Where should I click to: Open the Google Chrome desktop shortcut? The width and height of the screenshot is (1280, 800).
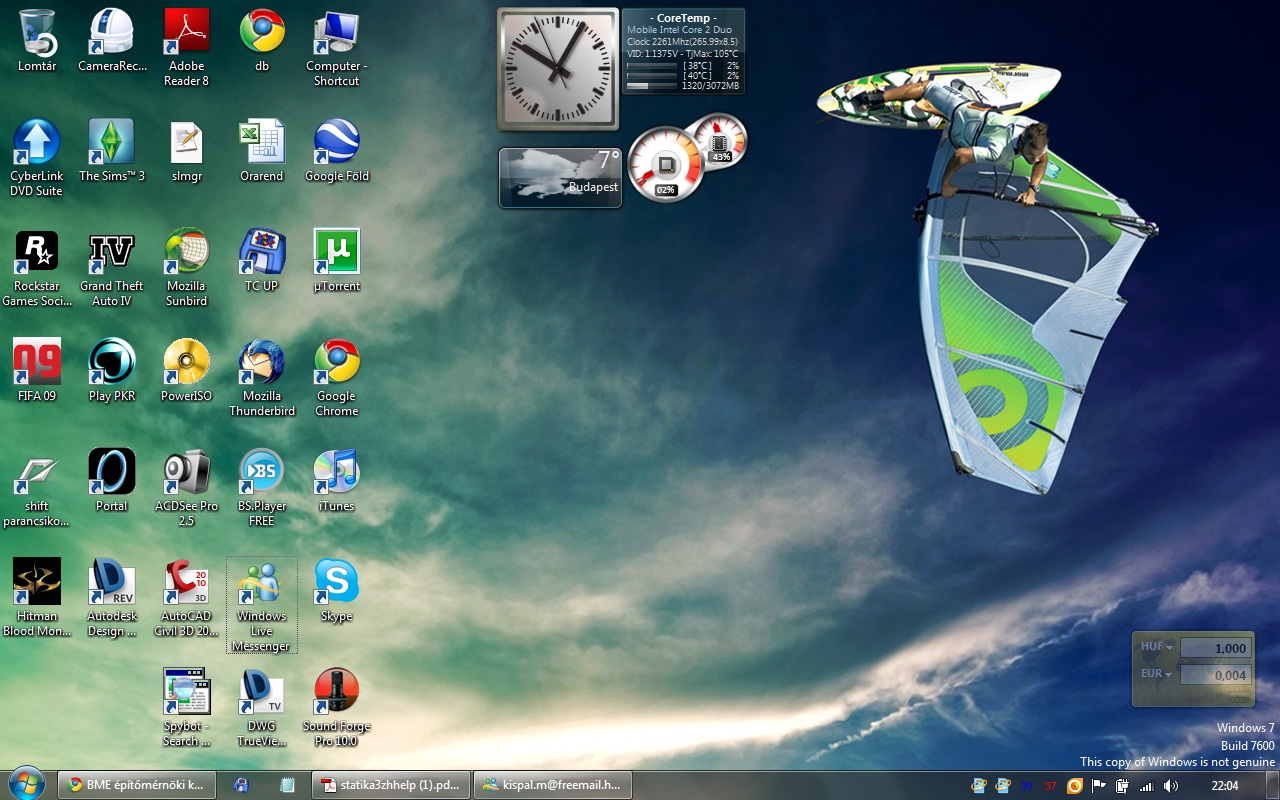[x=337, y=377]
